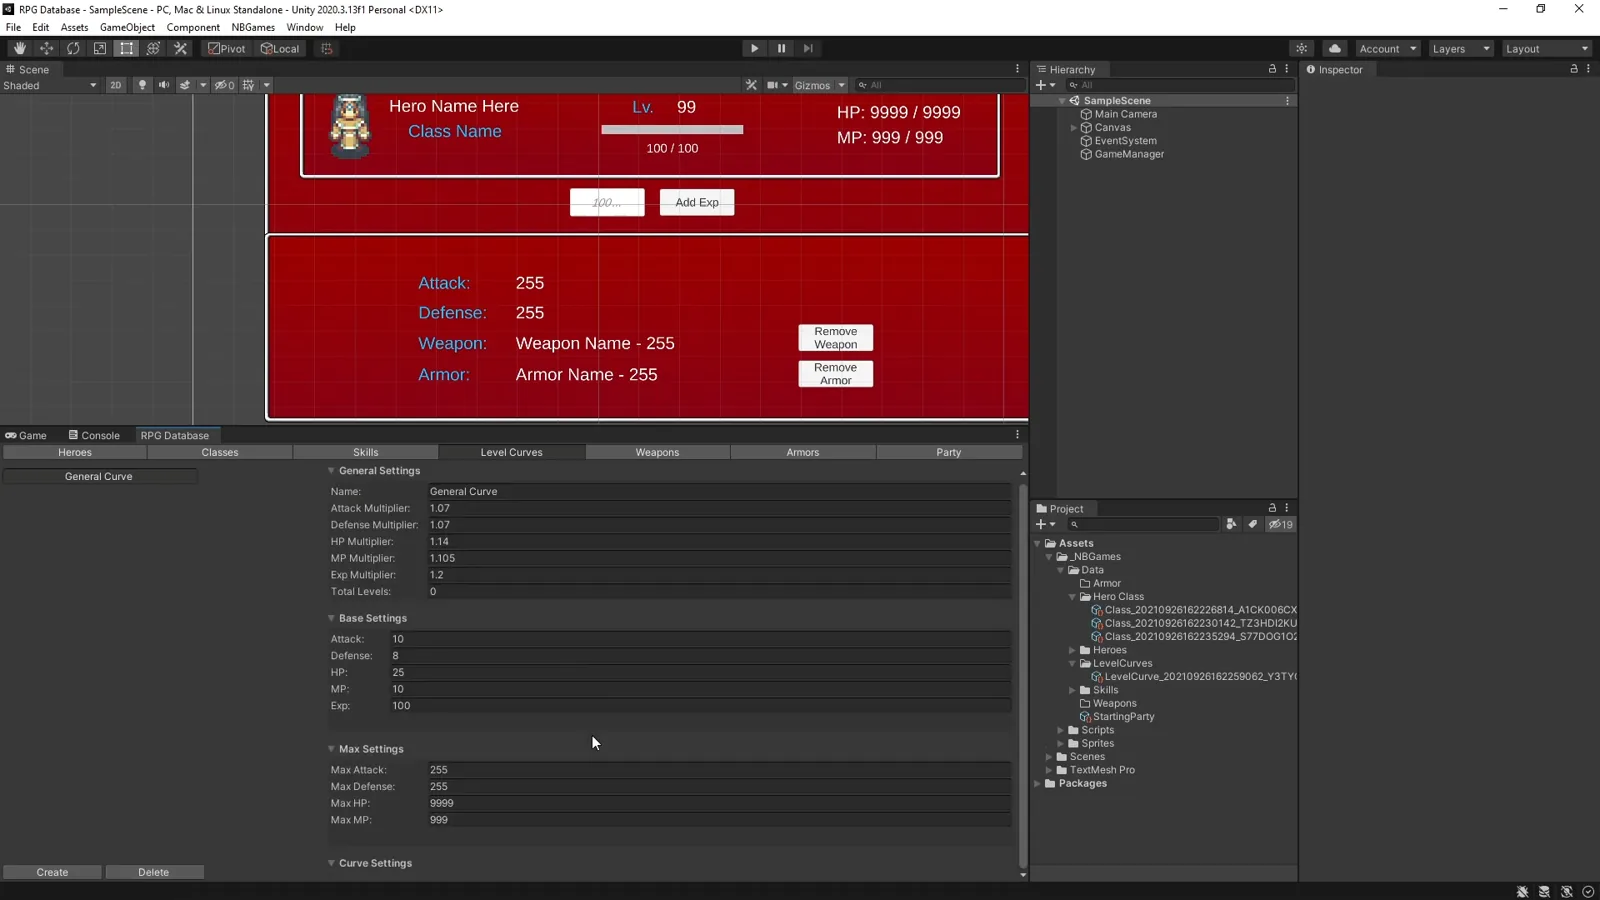The height and width of the screenshot is (900, 1600).
Task: Toggle hidden objects visibility in Project
Action: (x=1281, y=524)
